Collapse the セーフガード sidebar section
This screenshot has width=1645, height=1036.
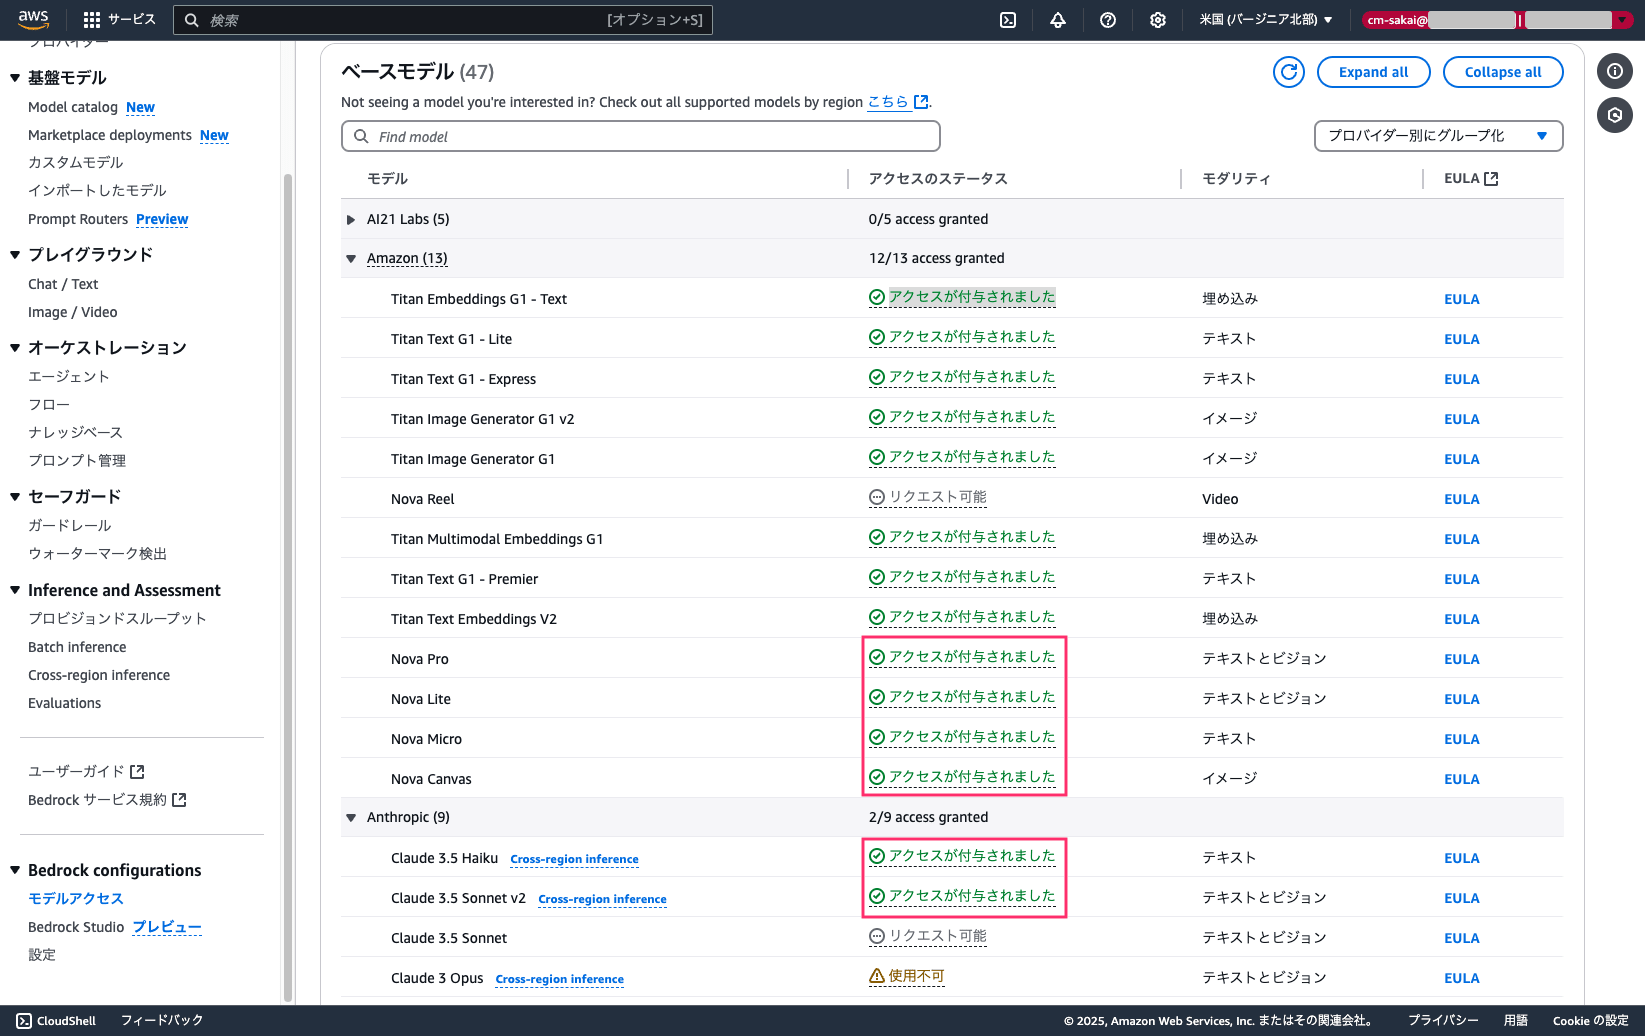tap(15, 497)
